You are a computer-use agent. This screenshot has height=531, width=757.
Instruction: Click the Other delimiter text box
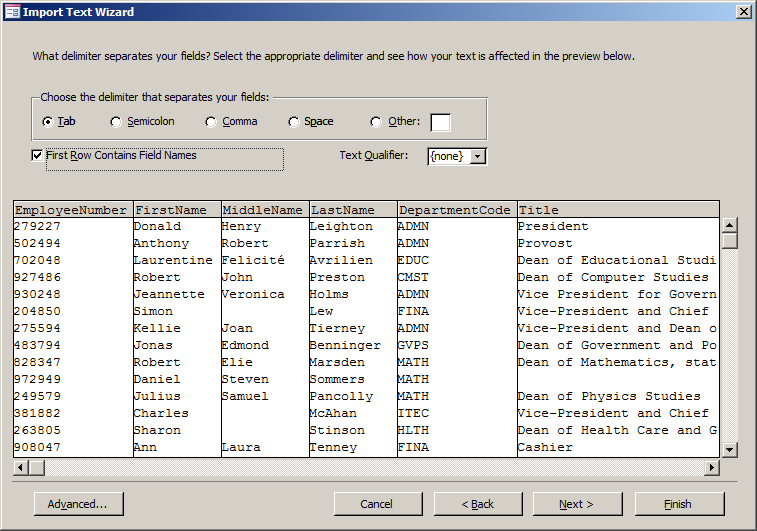440,122
